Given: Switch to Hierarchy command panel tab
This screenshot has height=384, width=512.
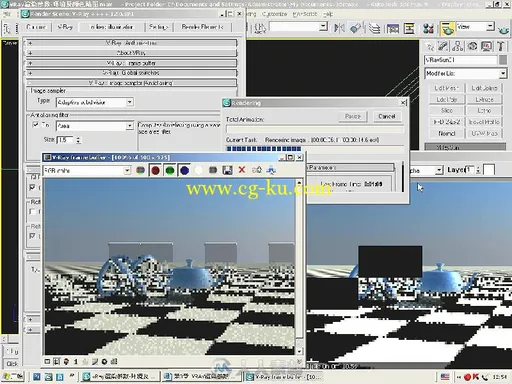Looking at the screenshot, I should 457,46.
